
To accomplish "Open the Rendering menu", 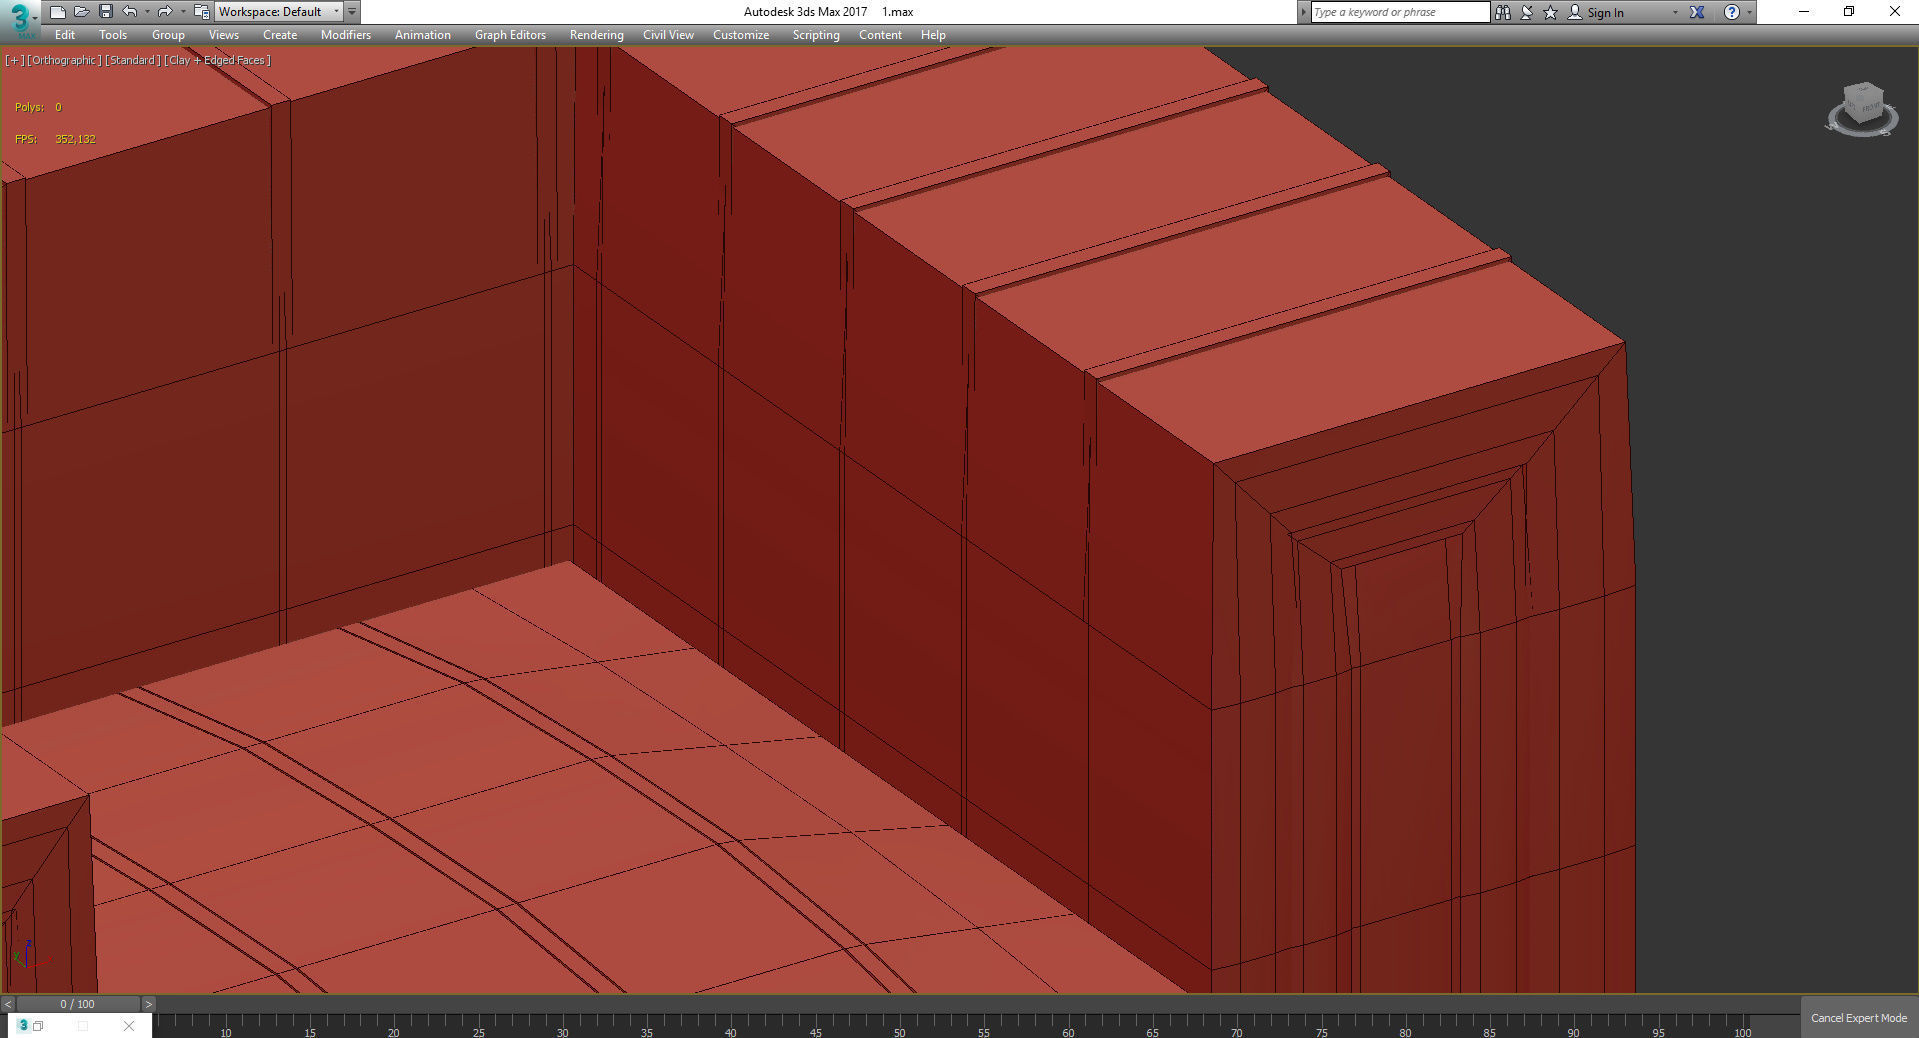I will (597, 35).
